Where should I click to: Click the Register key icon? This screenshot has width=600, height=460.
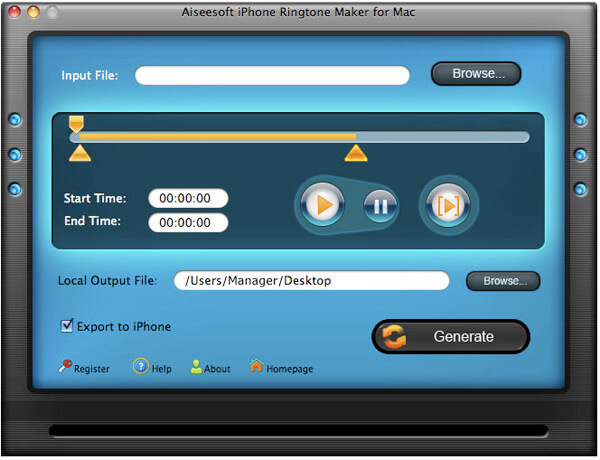tap(65, 367)
